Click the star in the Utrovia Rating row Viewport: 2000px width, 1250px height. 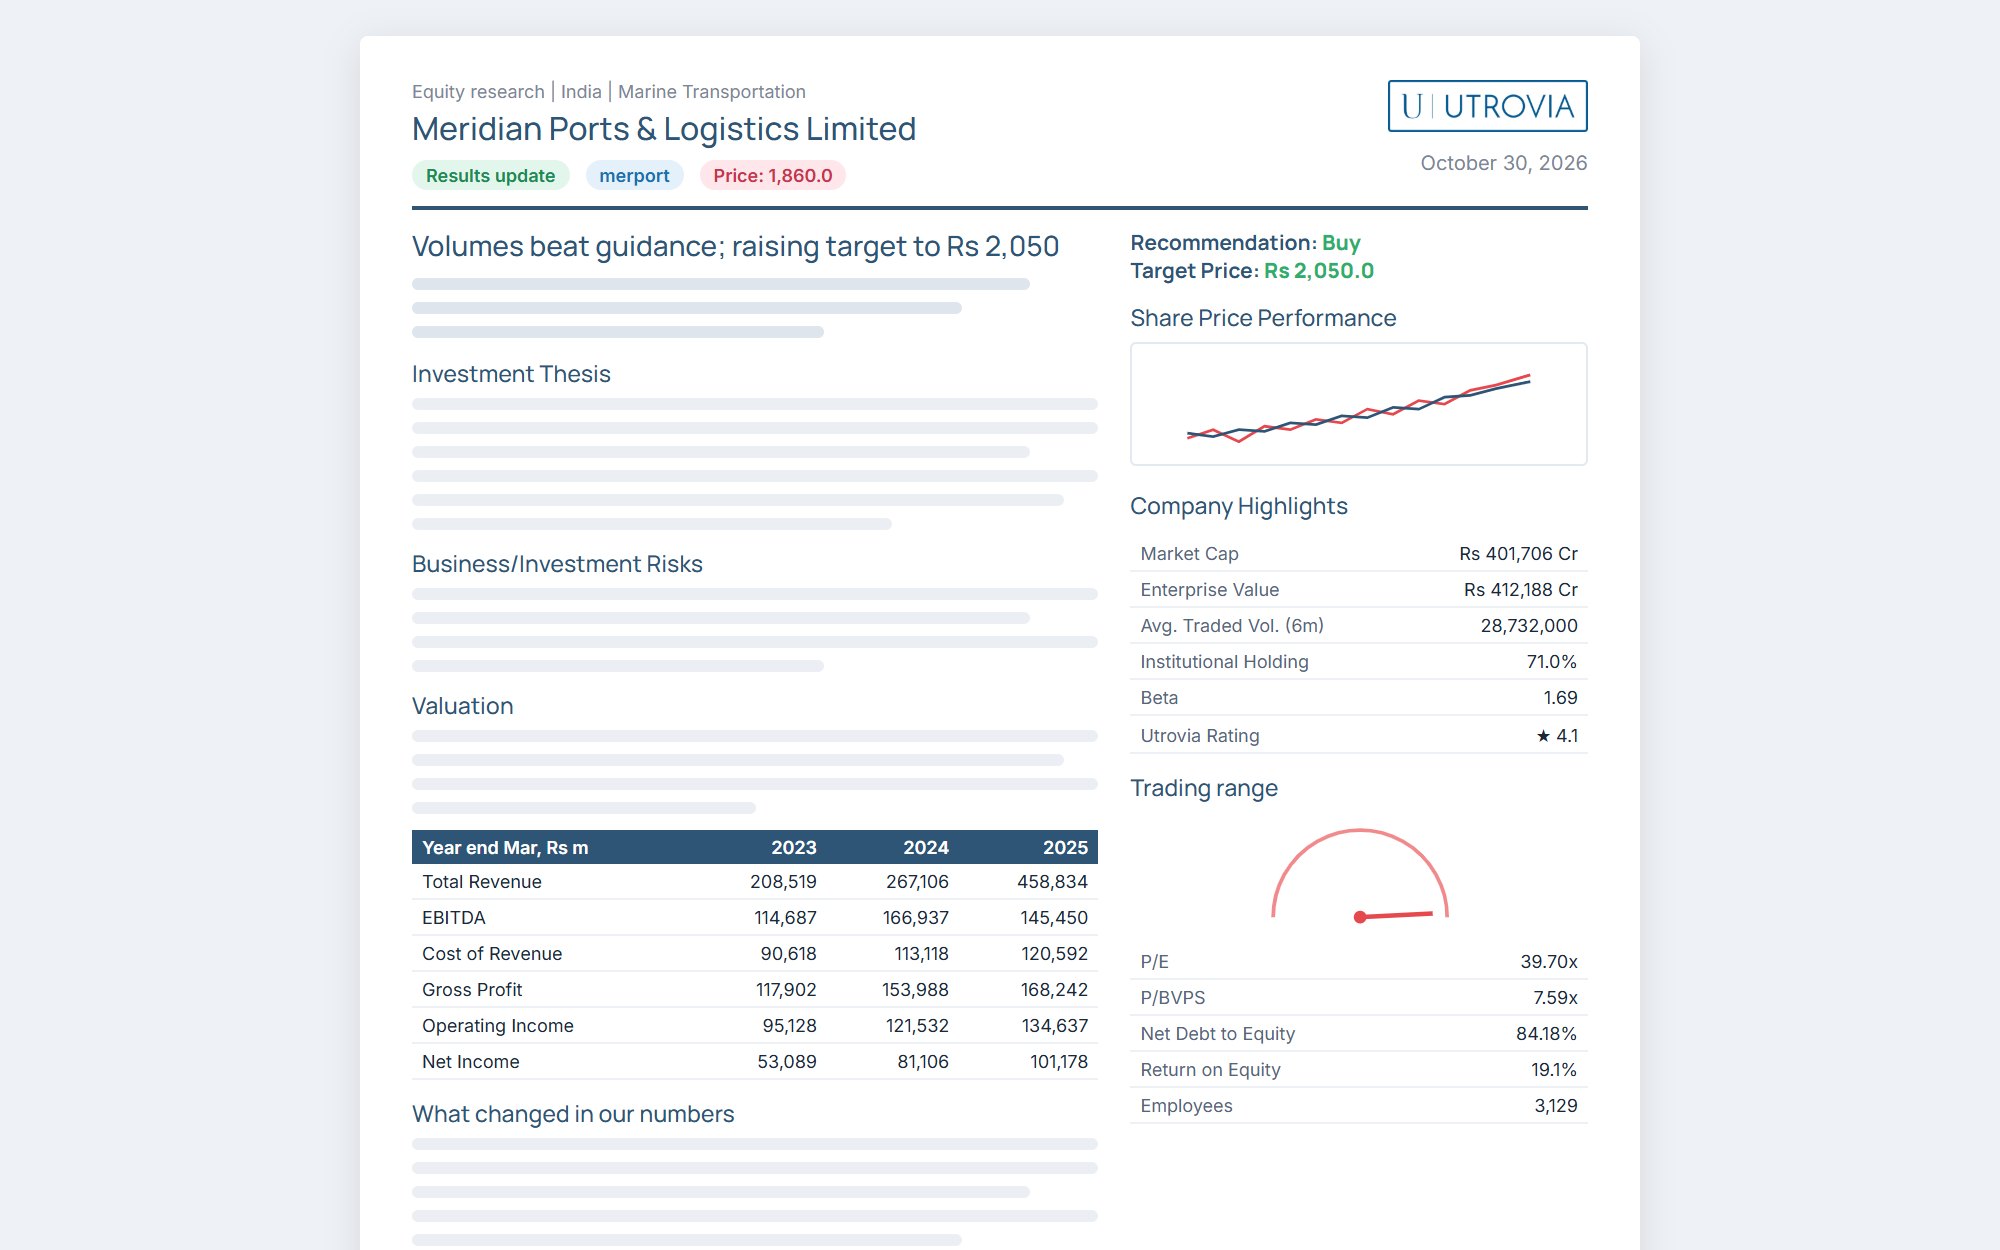pyautogui.click(x=1543, y=736)
